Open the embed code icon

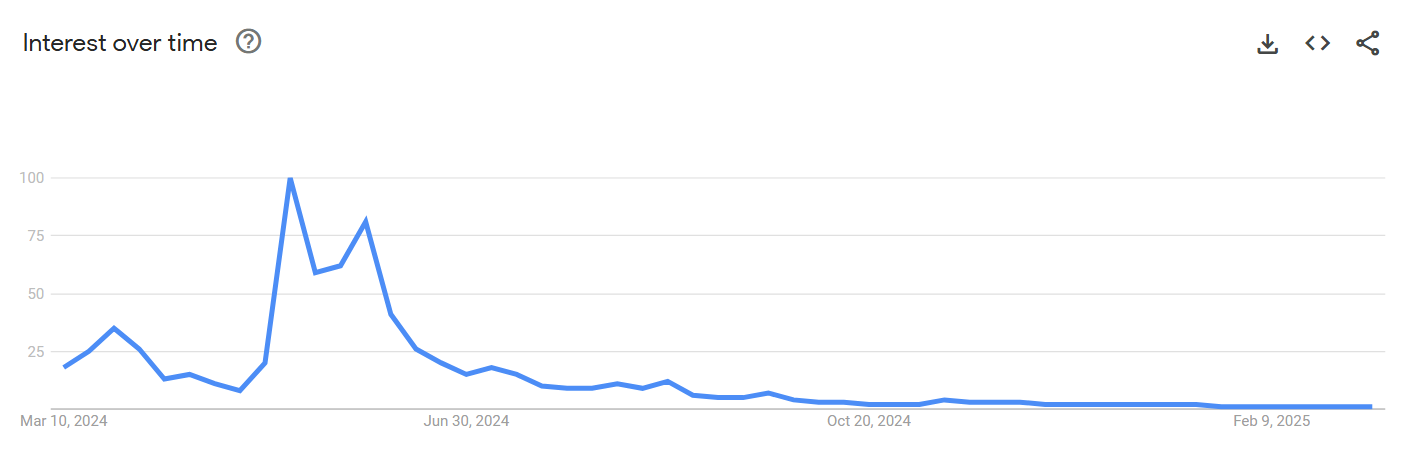click(x=1317, y=43)
